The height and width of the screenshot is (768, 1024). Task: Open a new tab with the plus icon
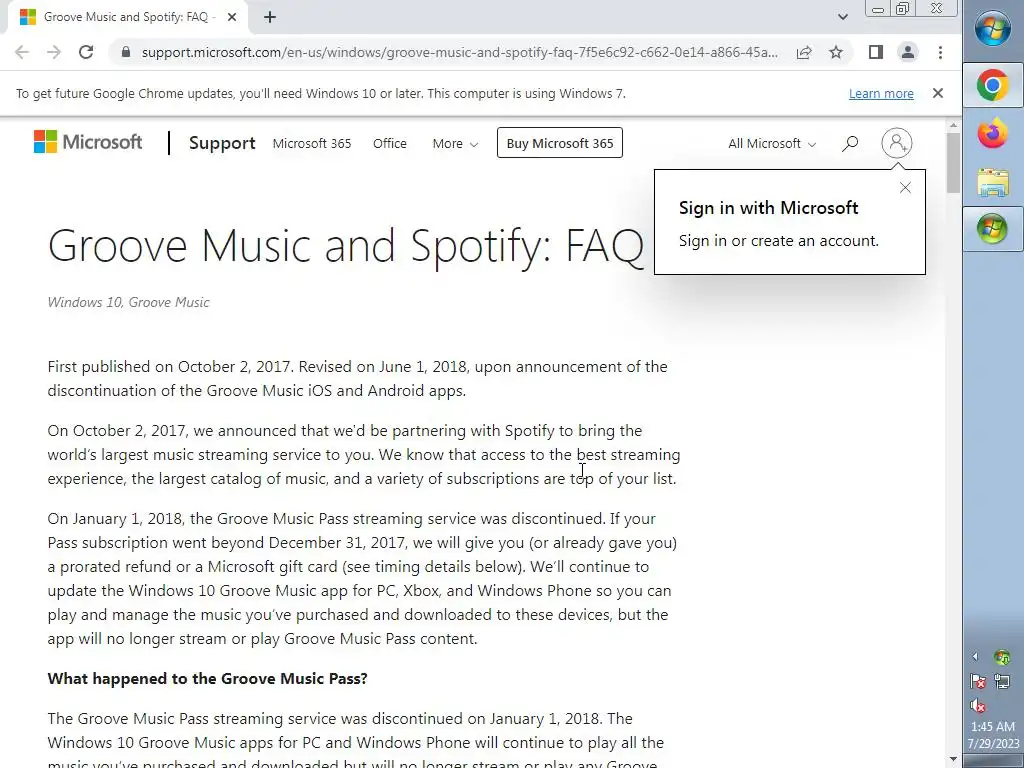pyautogui.click(x=270, y=17)
